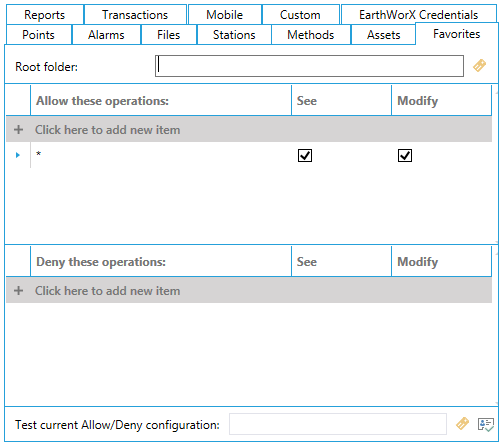Select the Mobile tab
Image resolution: width=502 pixels, height=445 pixels.
tap(225, 15)
